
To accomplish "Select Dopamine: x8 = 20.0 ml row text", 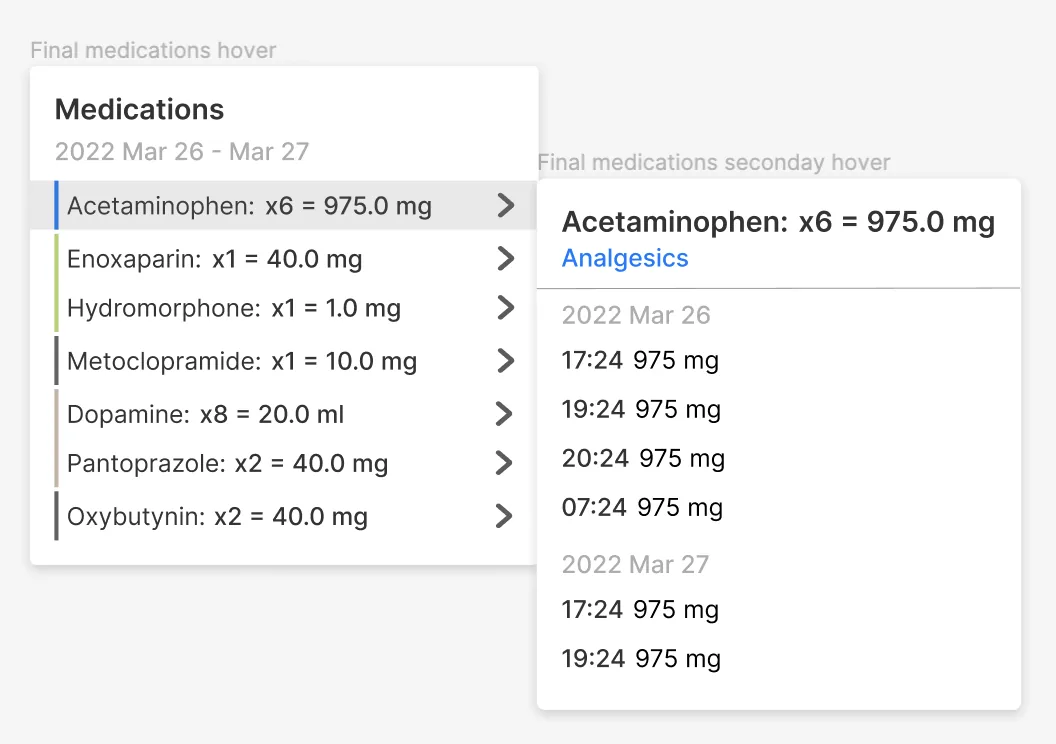I will click(205, 415).
